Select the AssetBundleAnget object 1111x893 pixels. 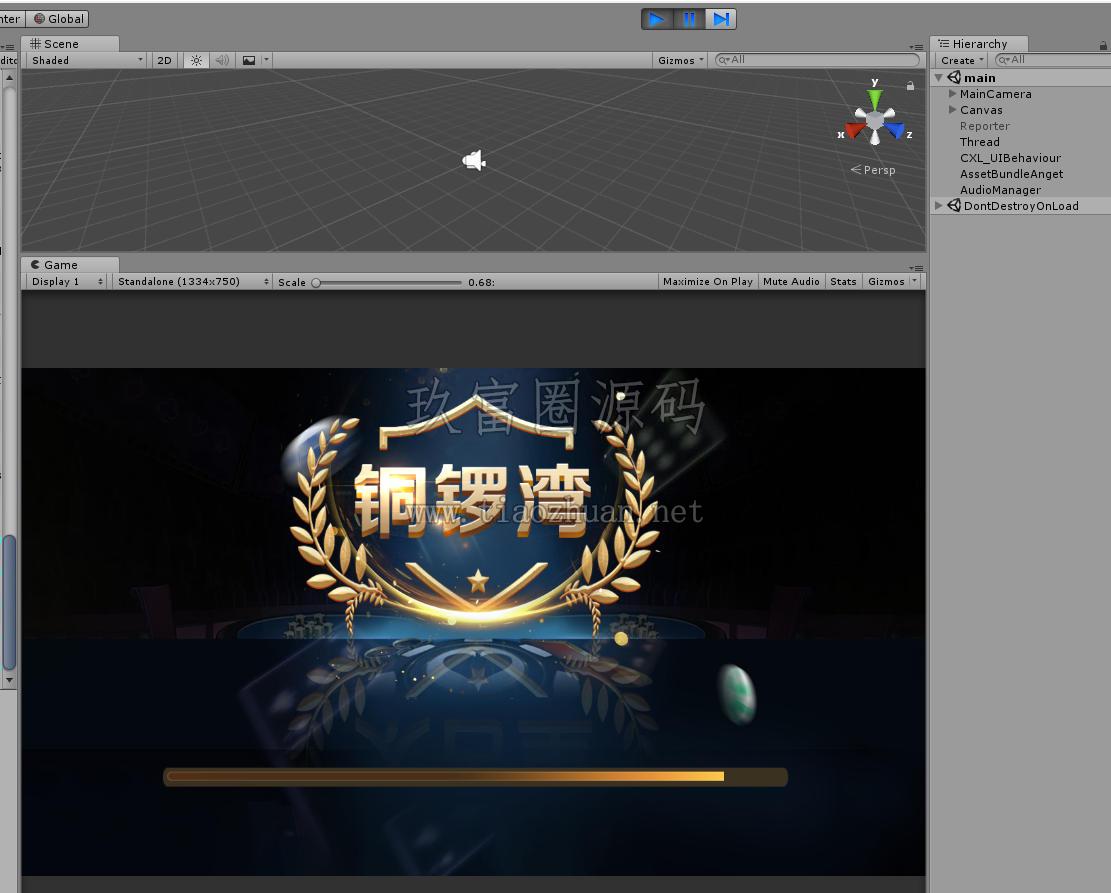point(1012,174)
